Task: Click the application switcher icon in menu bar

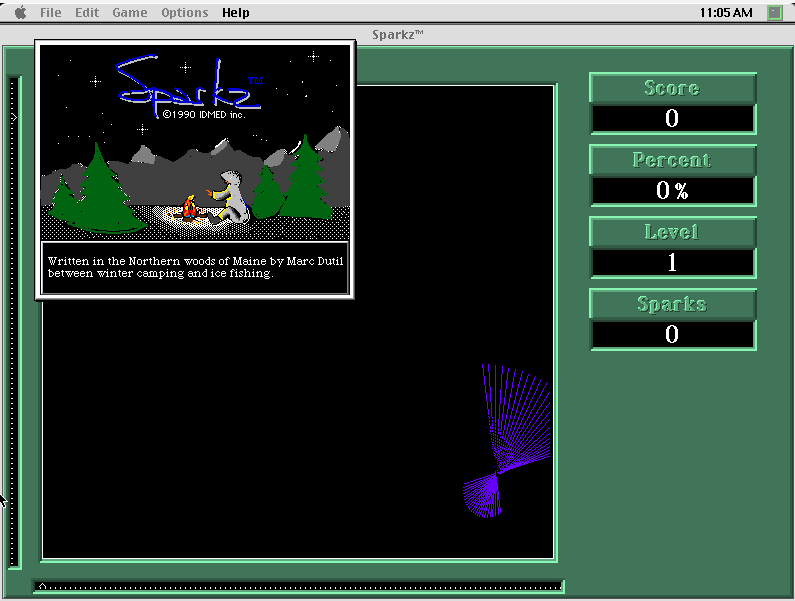Action: [775, 13]
